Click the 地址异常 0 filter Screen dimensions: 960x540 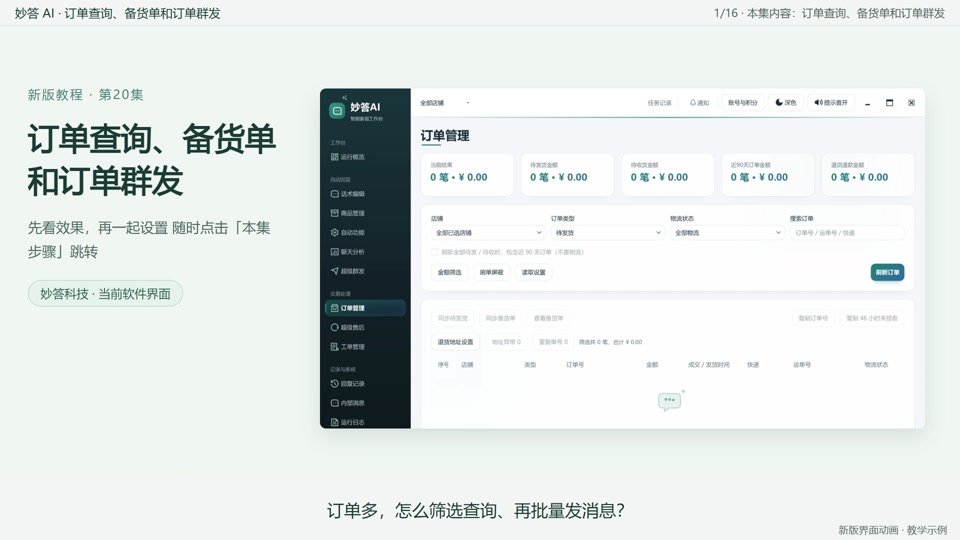(506, 342)
